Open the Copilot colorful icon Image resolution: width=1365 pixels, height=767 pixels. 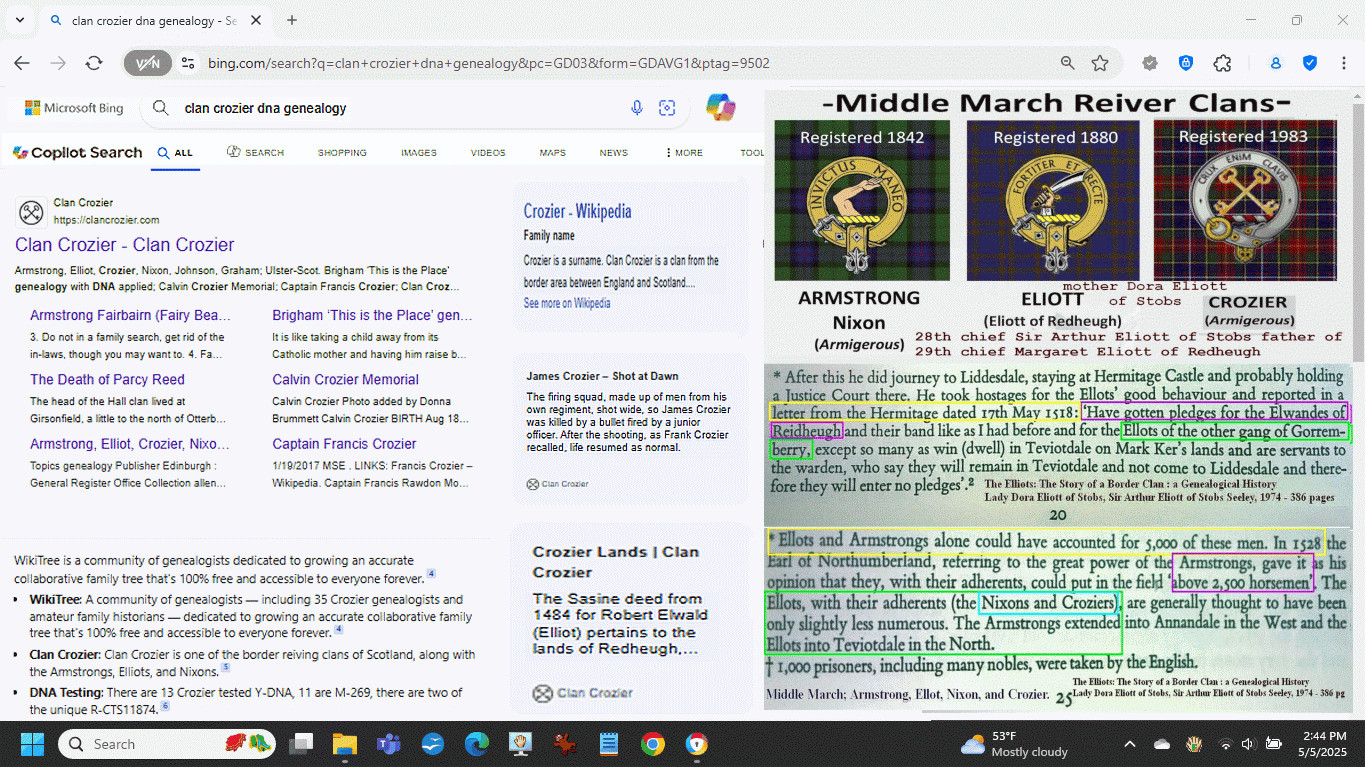point(721,107)
